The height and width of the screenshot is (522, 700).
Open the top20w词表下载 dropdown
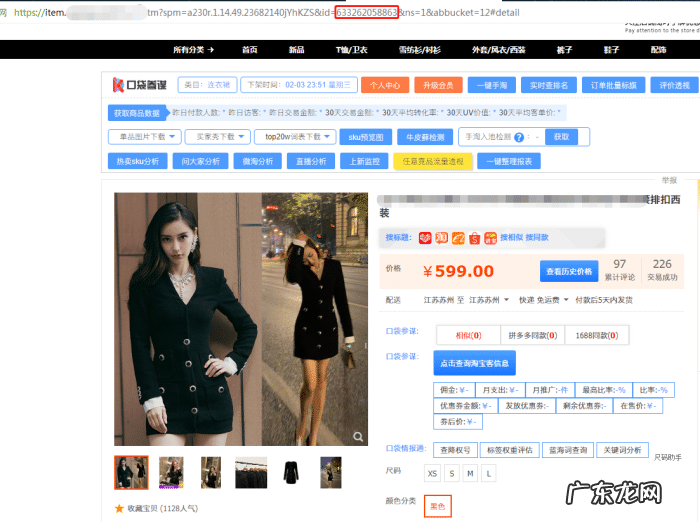(295, 137)
